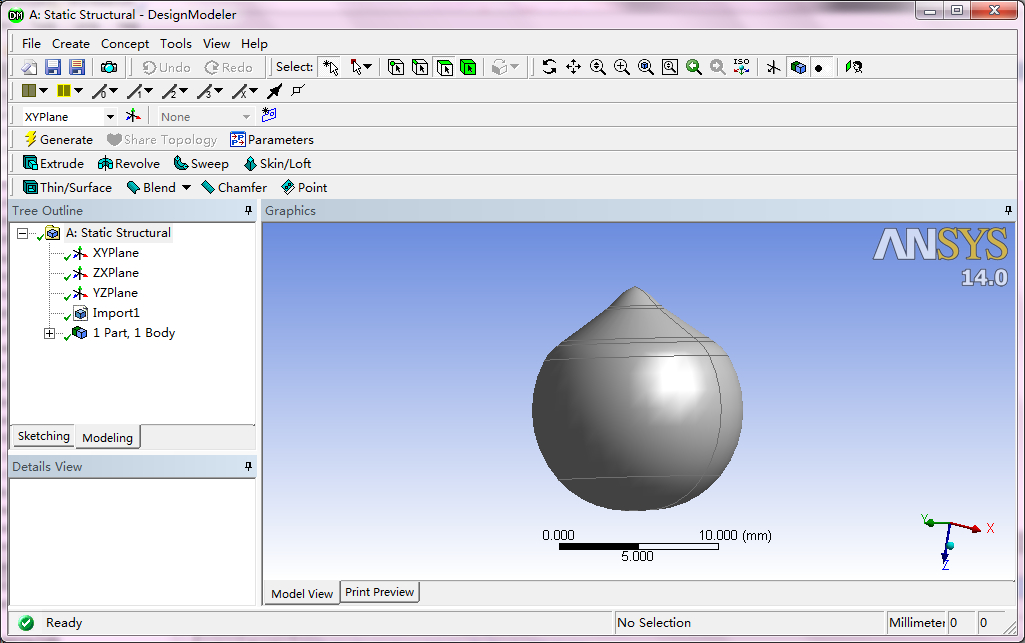1025x643 pixels.
Task: Open the double edges '2' dropdown
Action: tap(184, 91)
